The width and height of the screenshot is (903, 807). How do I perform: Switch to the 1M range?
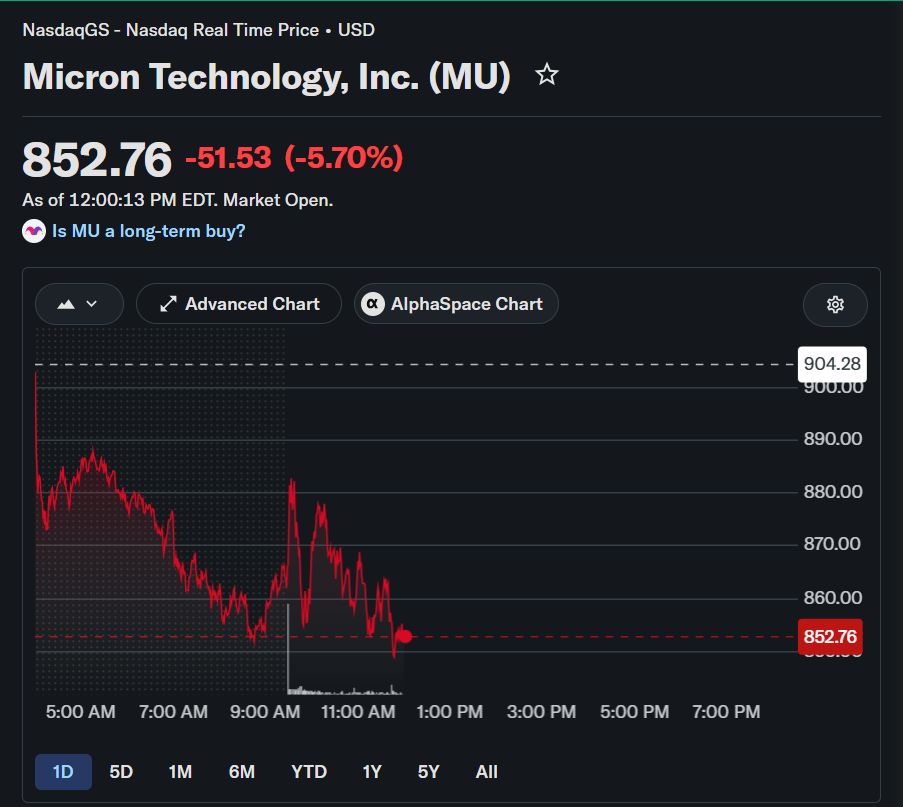180,772
